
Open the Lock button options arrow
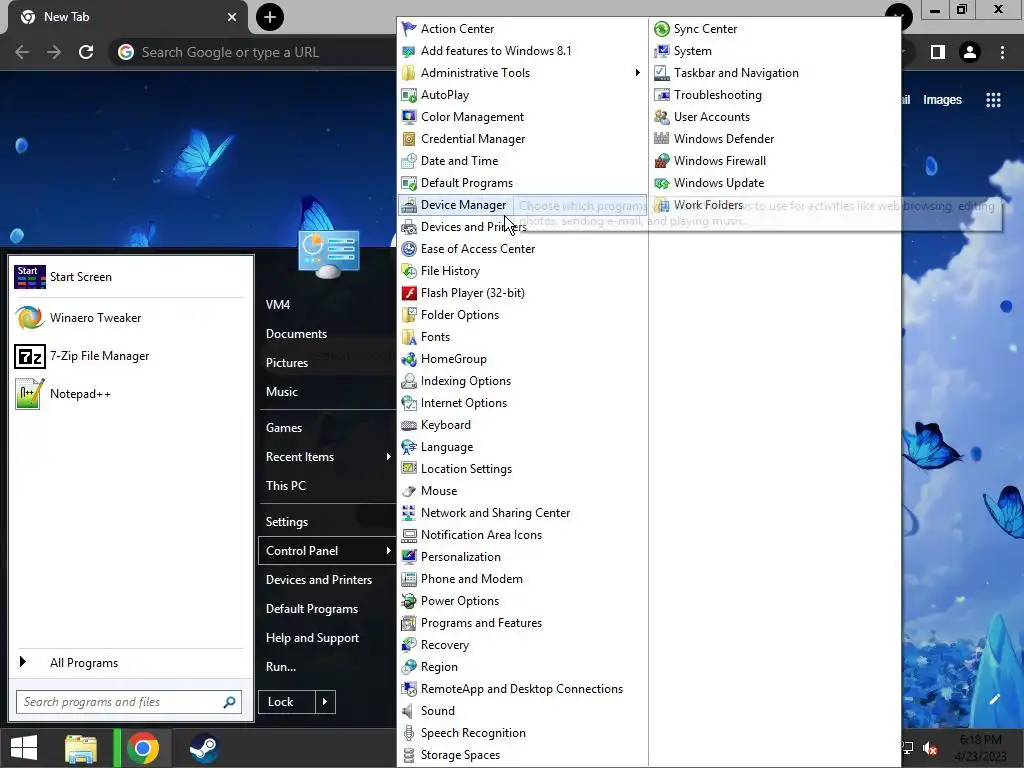pos(325,702)
